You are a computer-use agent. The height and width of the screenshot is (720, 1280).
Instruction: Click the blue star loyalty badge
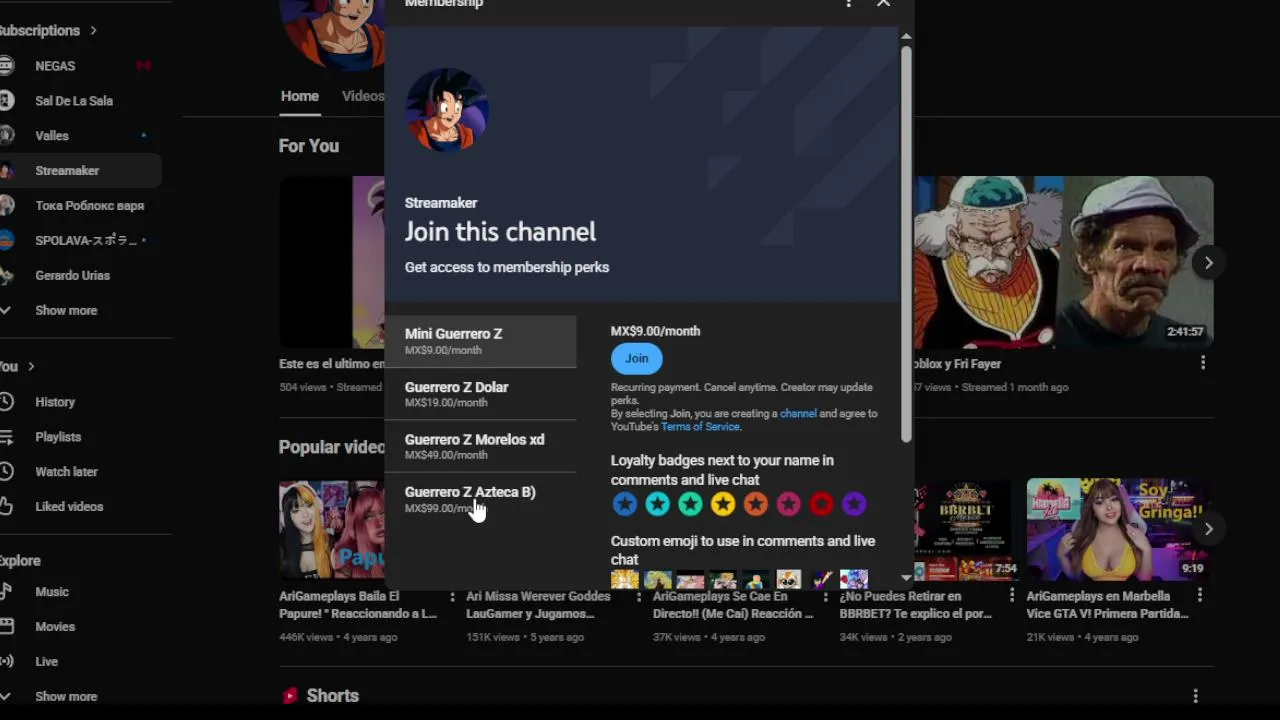624,504
